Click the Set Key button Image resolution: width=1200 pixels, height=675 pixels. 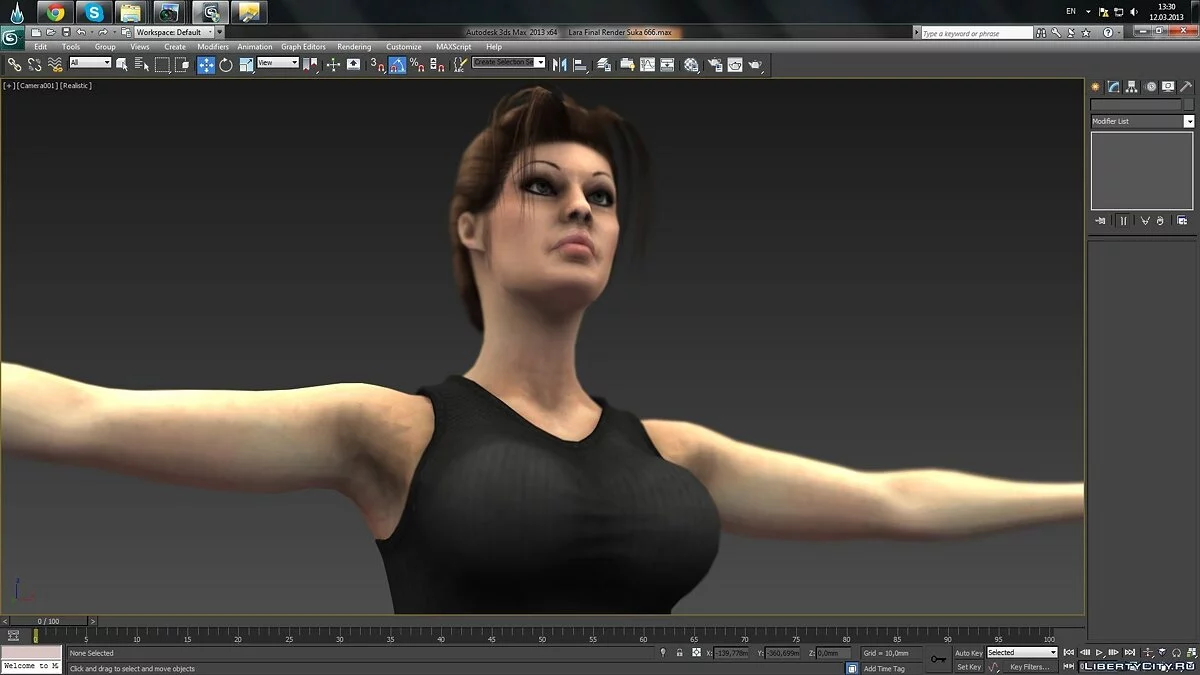click(x=968, y=667)
